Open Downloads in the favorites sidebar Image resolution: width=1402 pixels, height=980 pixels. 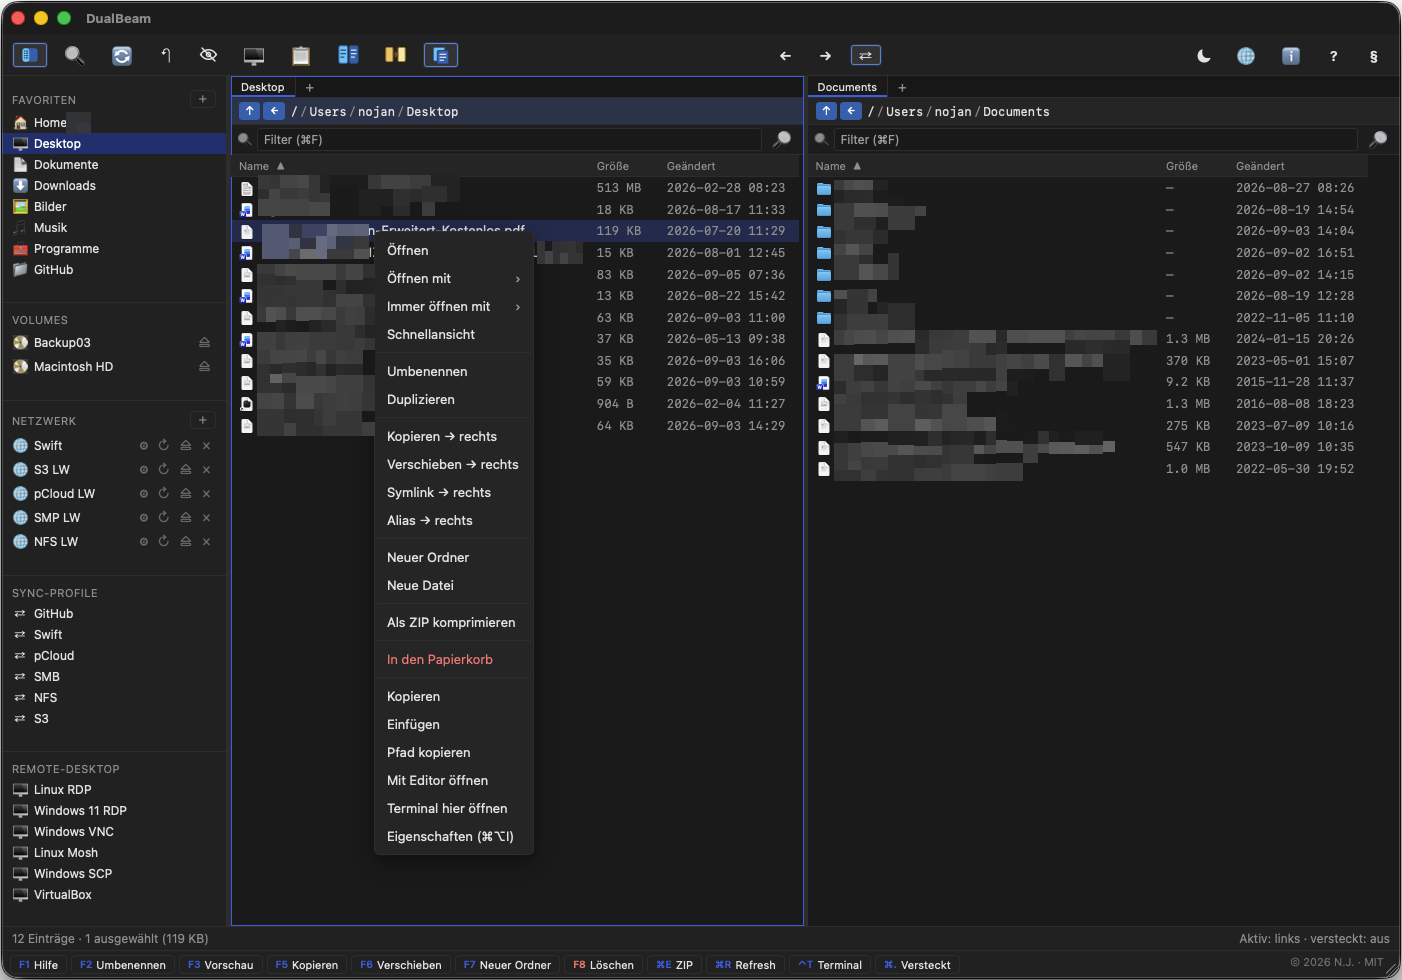[x=114, y=186]
